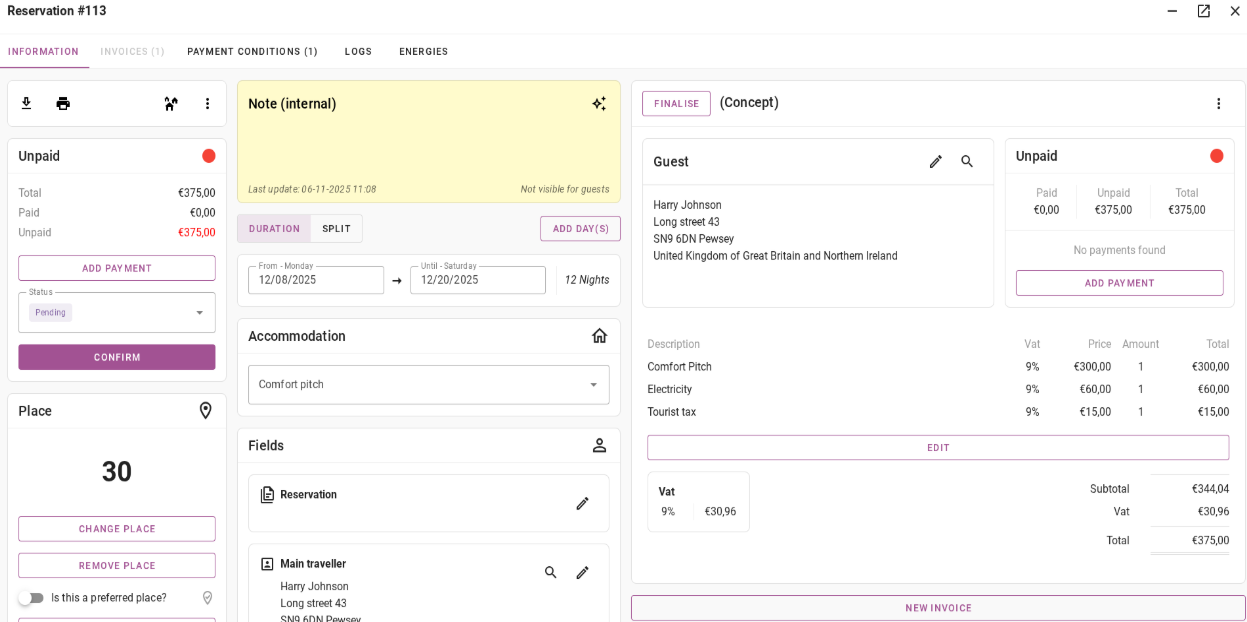The height and width of the screenshot is (622, 1247).
Task: Open the three-dot menu in left toolbar
Action: [207, 104]
